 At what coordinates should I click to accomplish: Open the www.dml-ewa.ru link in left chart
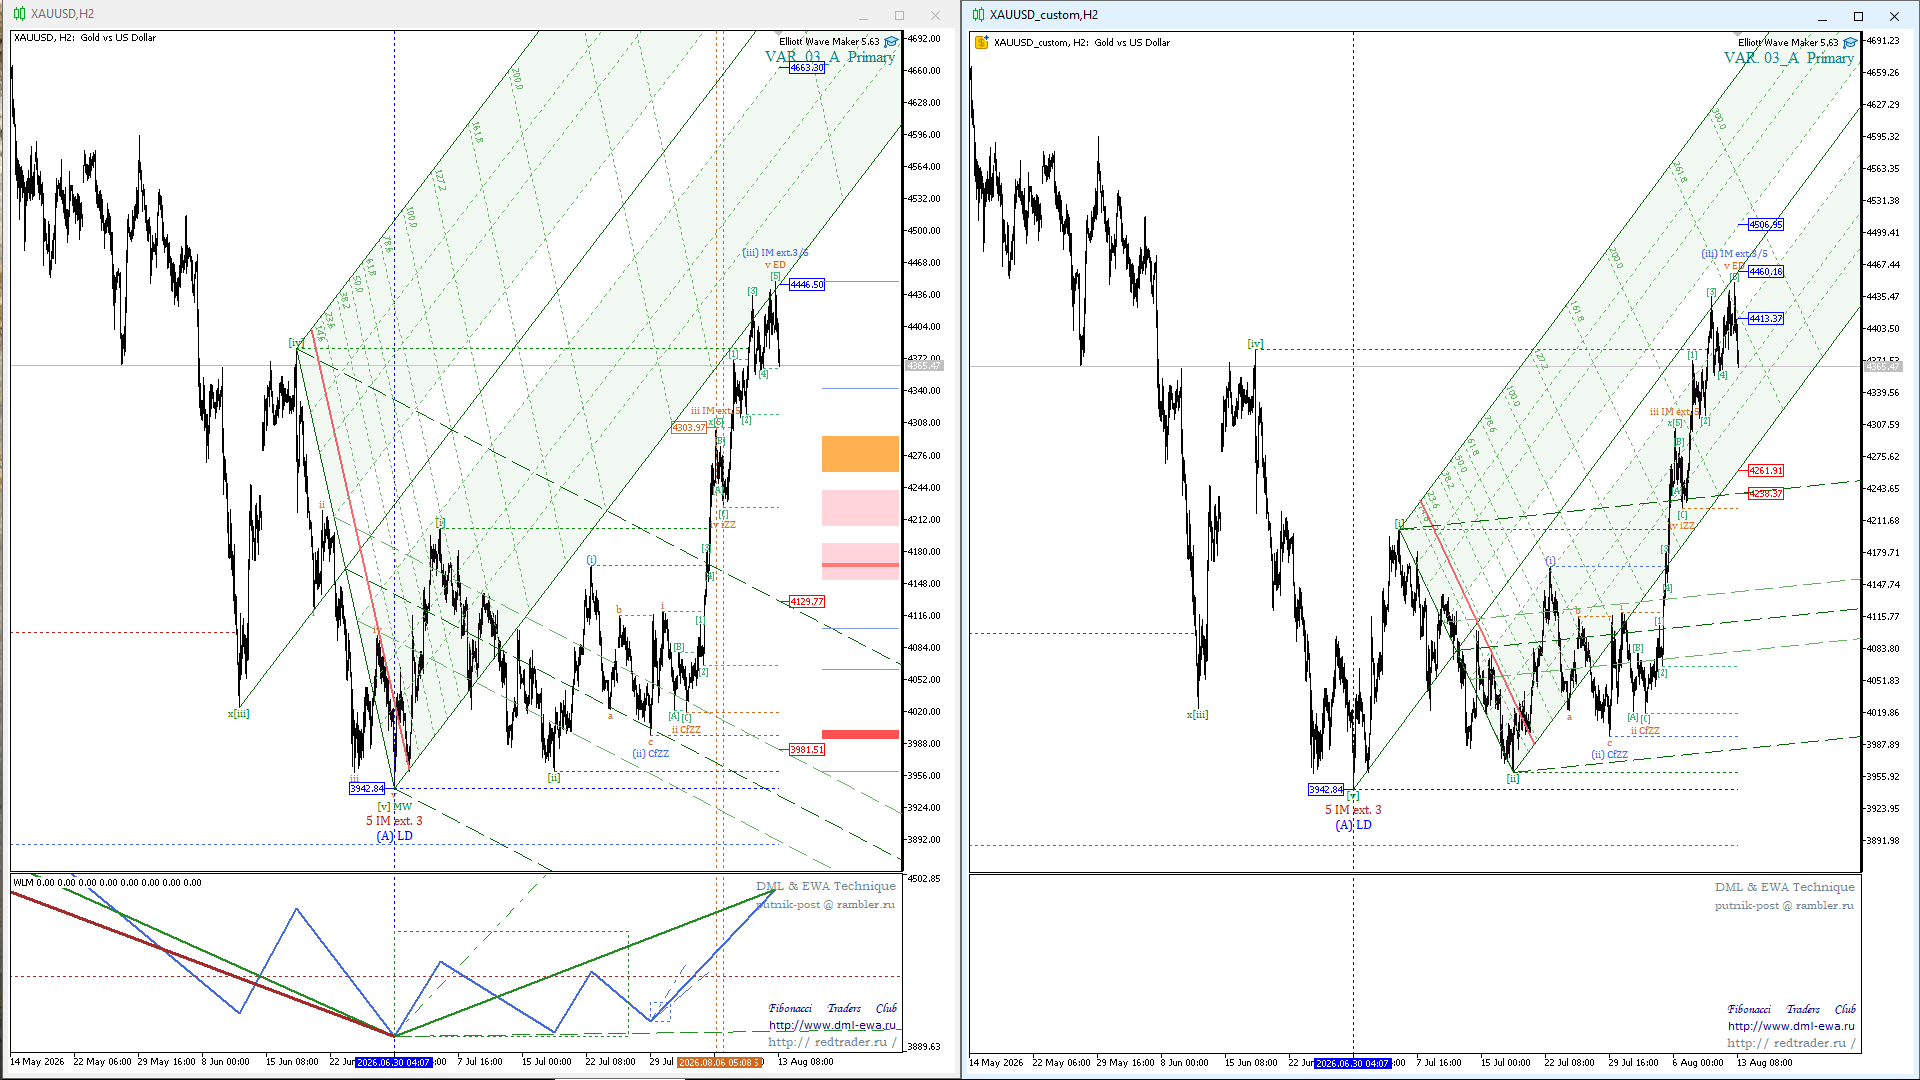tap(832, 1025)
